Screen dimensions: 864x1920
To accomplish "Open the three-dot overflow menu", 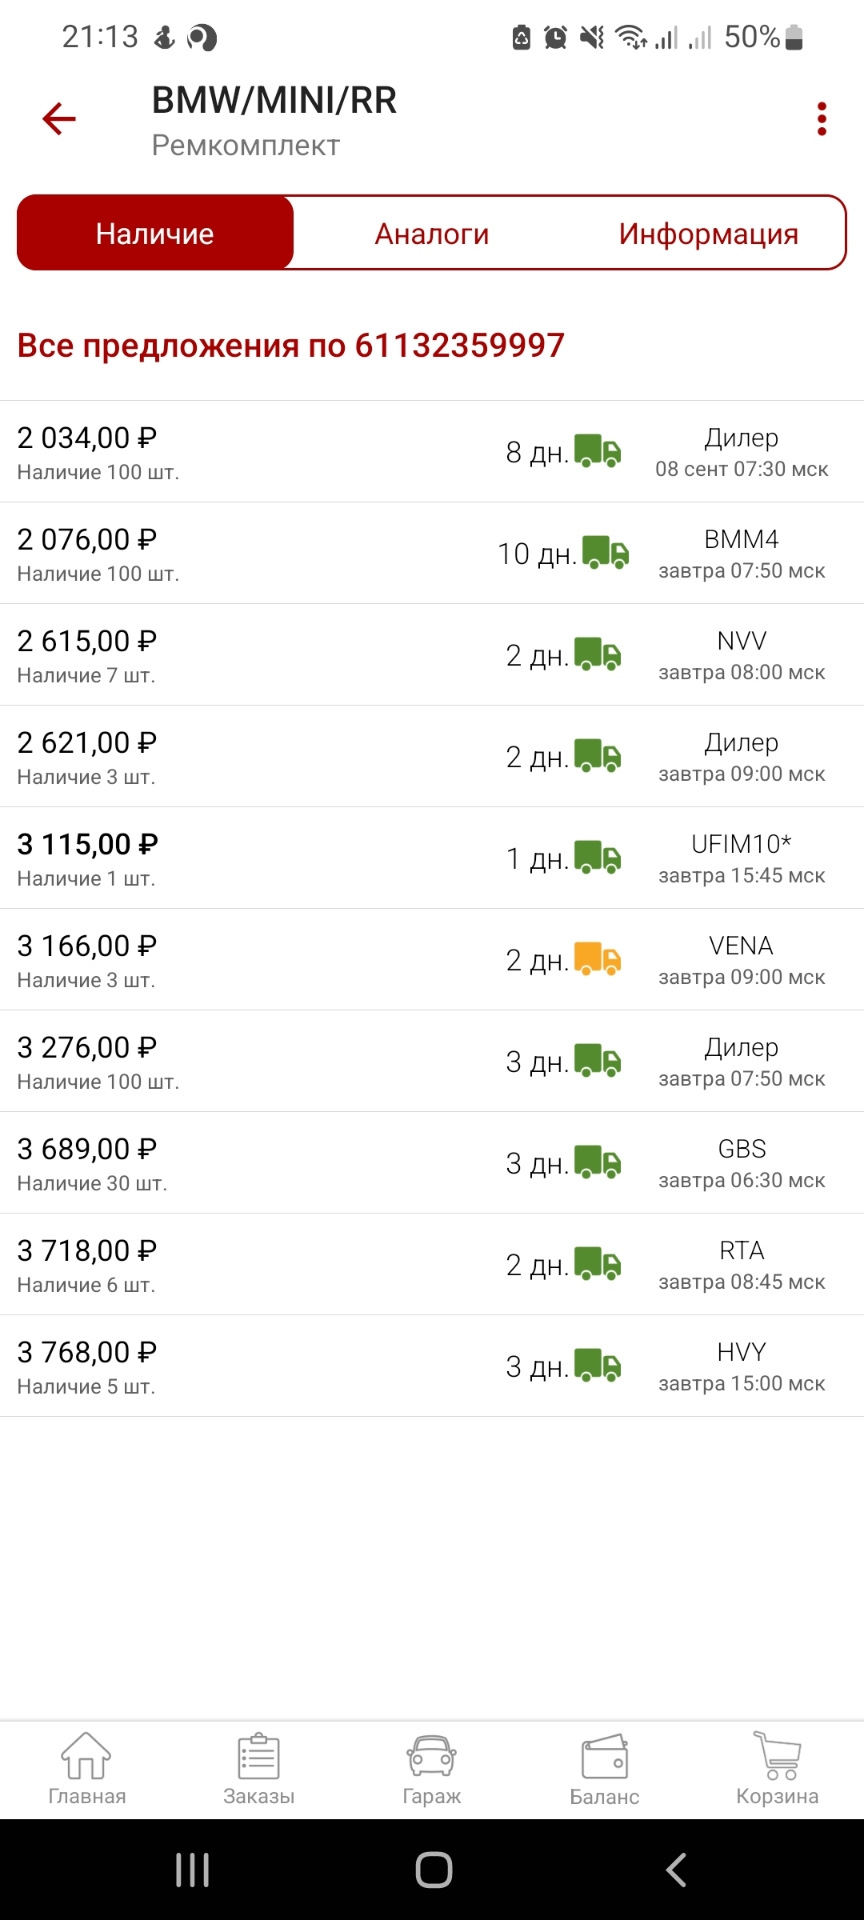I will 821,120.
